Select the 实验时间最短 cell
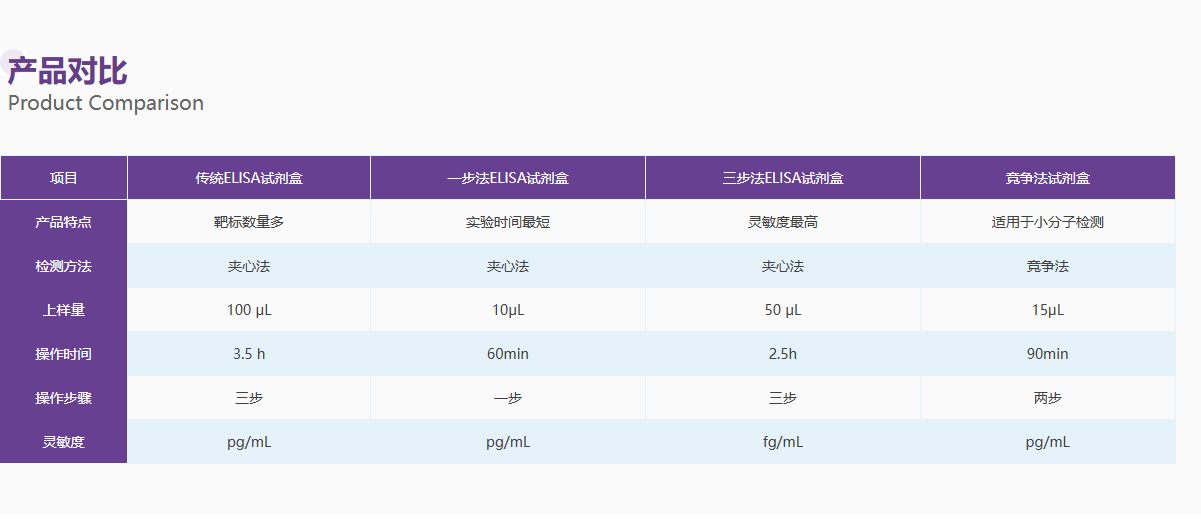This screenshot has height=522, width=1201. [x=508, y=222]
